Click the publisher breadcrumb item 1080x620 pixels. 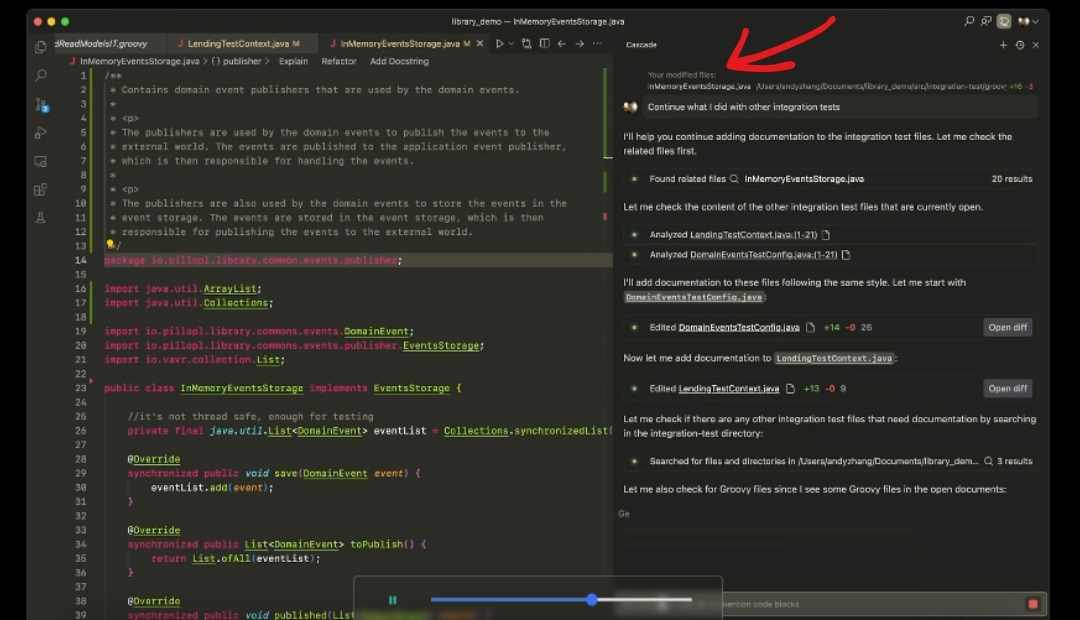(242, 61)
